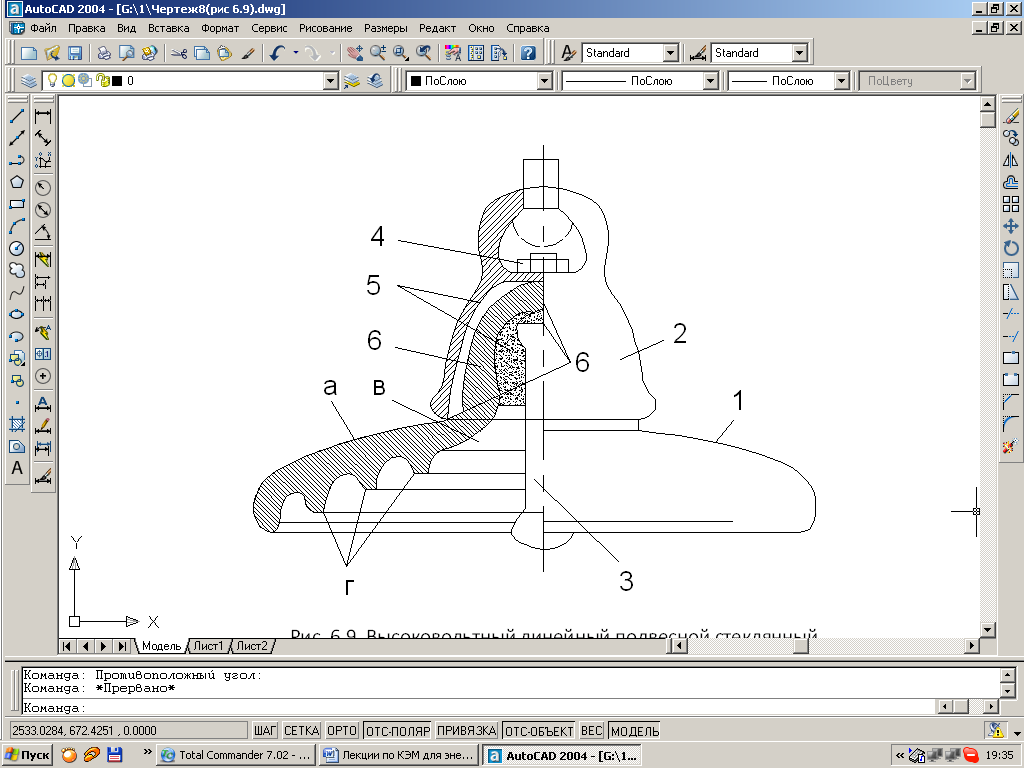
Task: Select the Line drawing tool
Action: (17, 116)
